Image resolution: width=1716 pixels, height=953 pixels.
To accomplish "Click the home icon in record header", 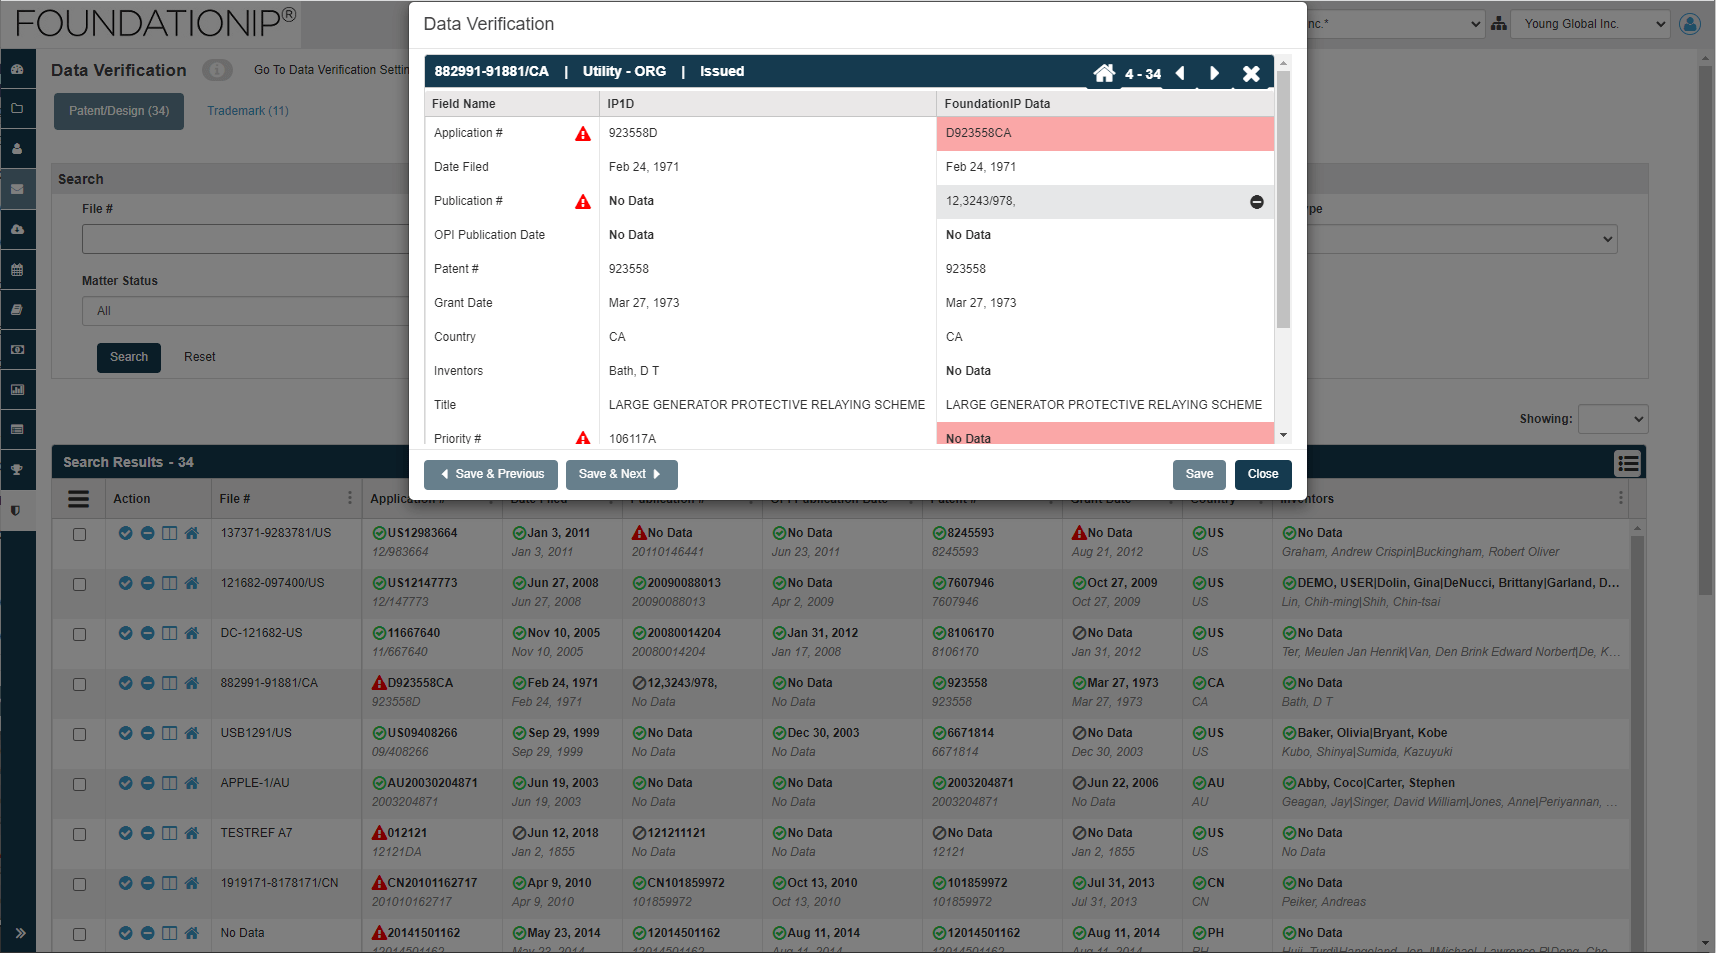I will pos(1104,73).
